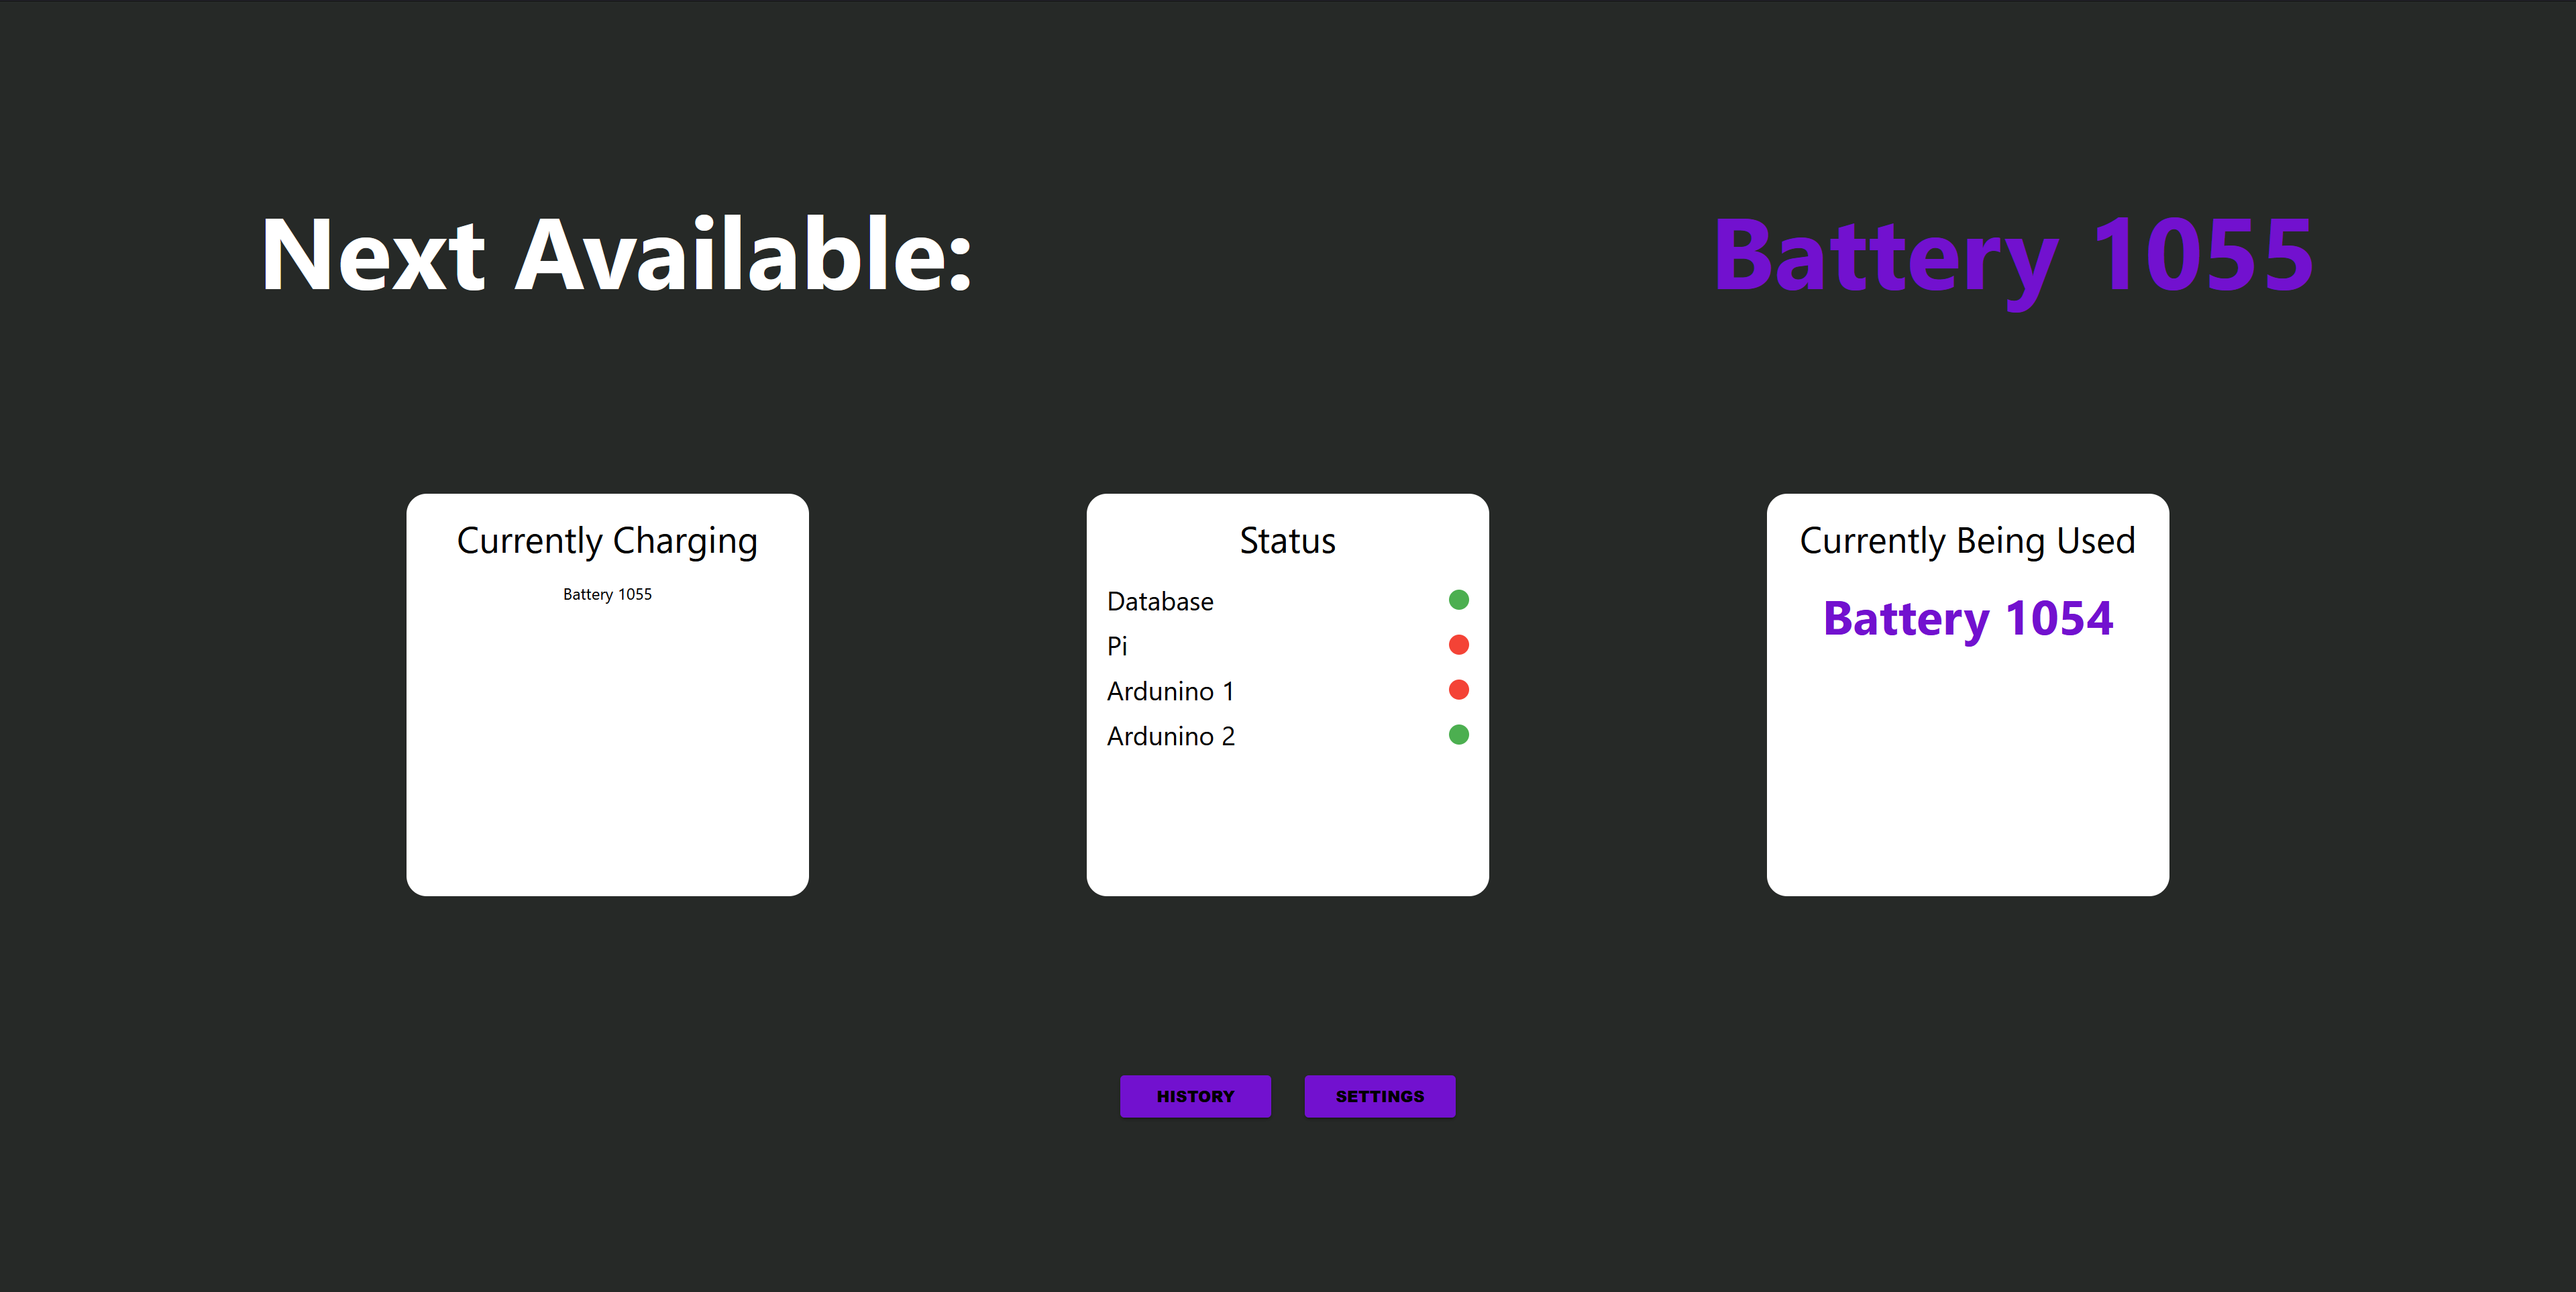Click the Next Available heading text
Image resolution: width=2576 pixels, height=1292 pixels.
pos(615,256)
